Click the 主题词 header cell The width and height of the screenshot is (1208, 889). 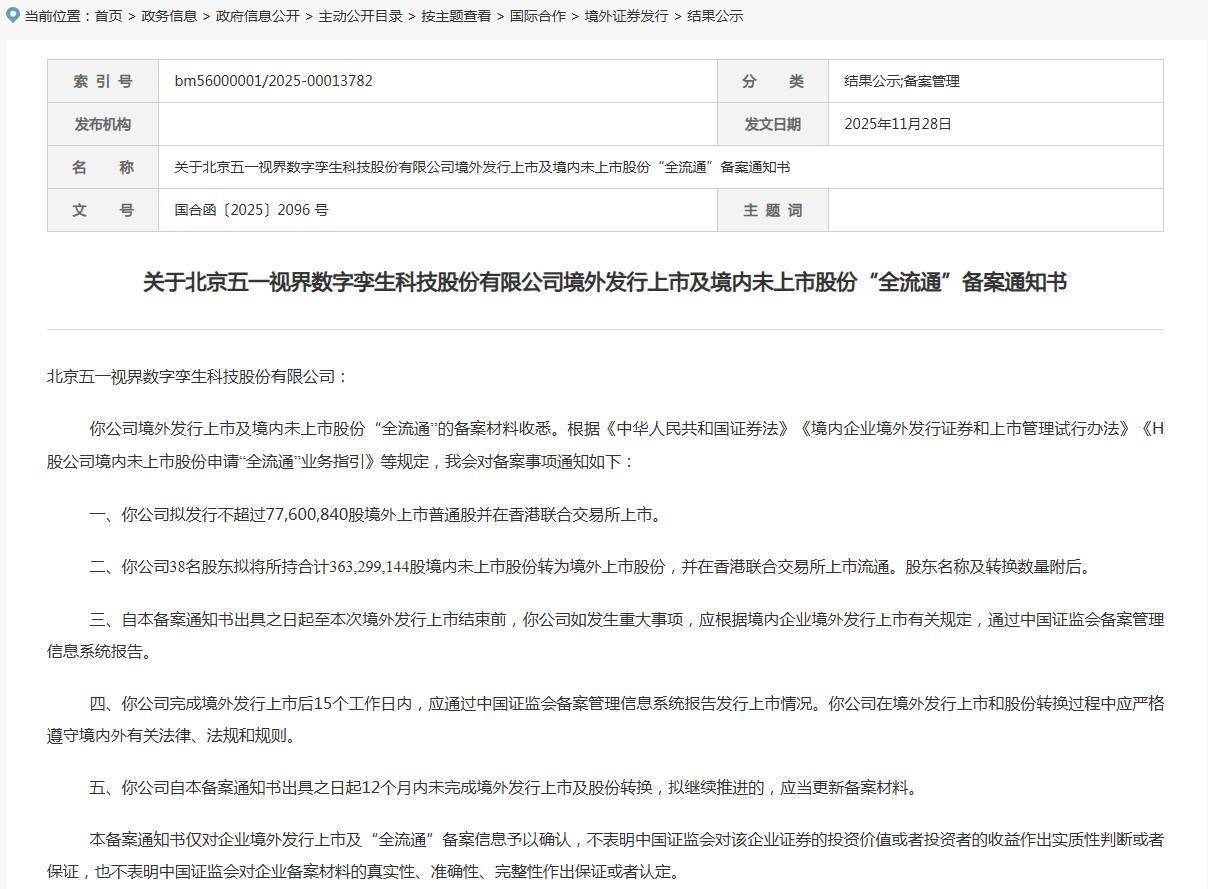click(772, 210)
